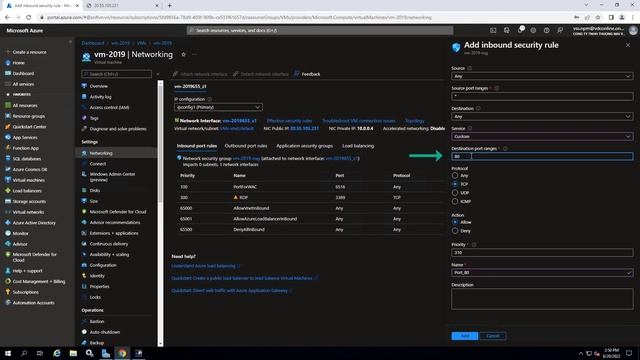
Task: Open feedback icon in Azure header
Action: coord(560,30)
